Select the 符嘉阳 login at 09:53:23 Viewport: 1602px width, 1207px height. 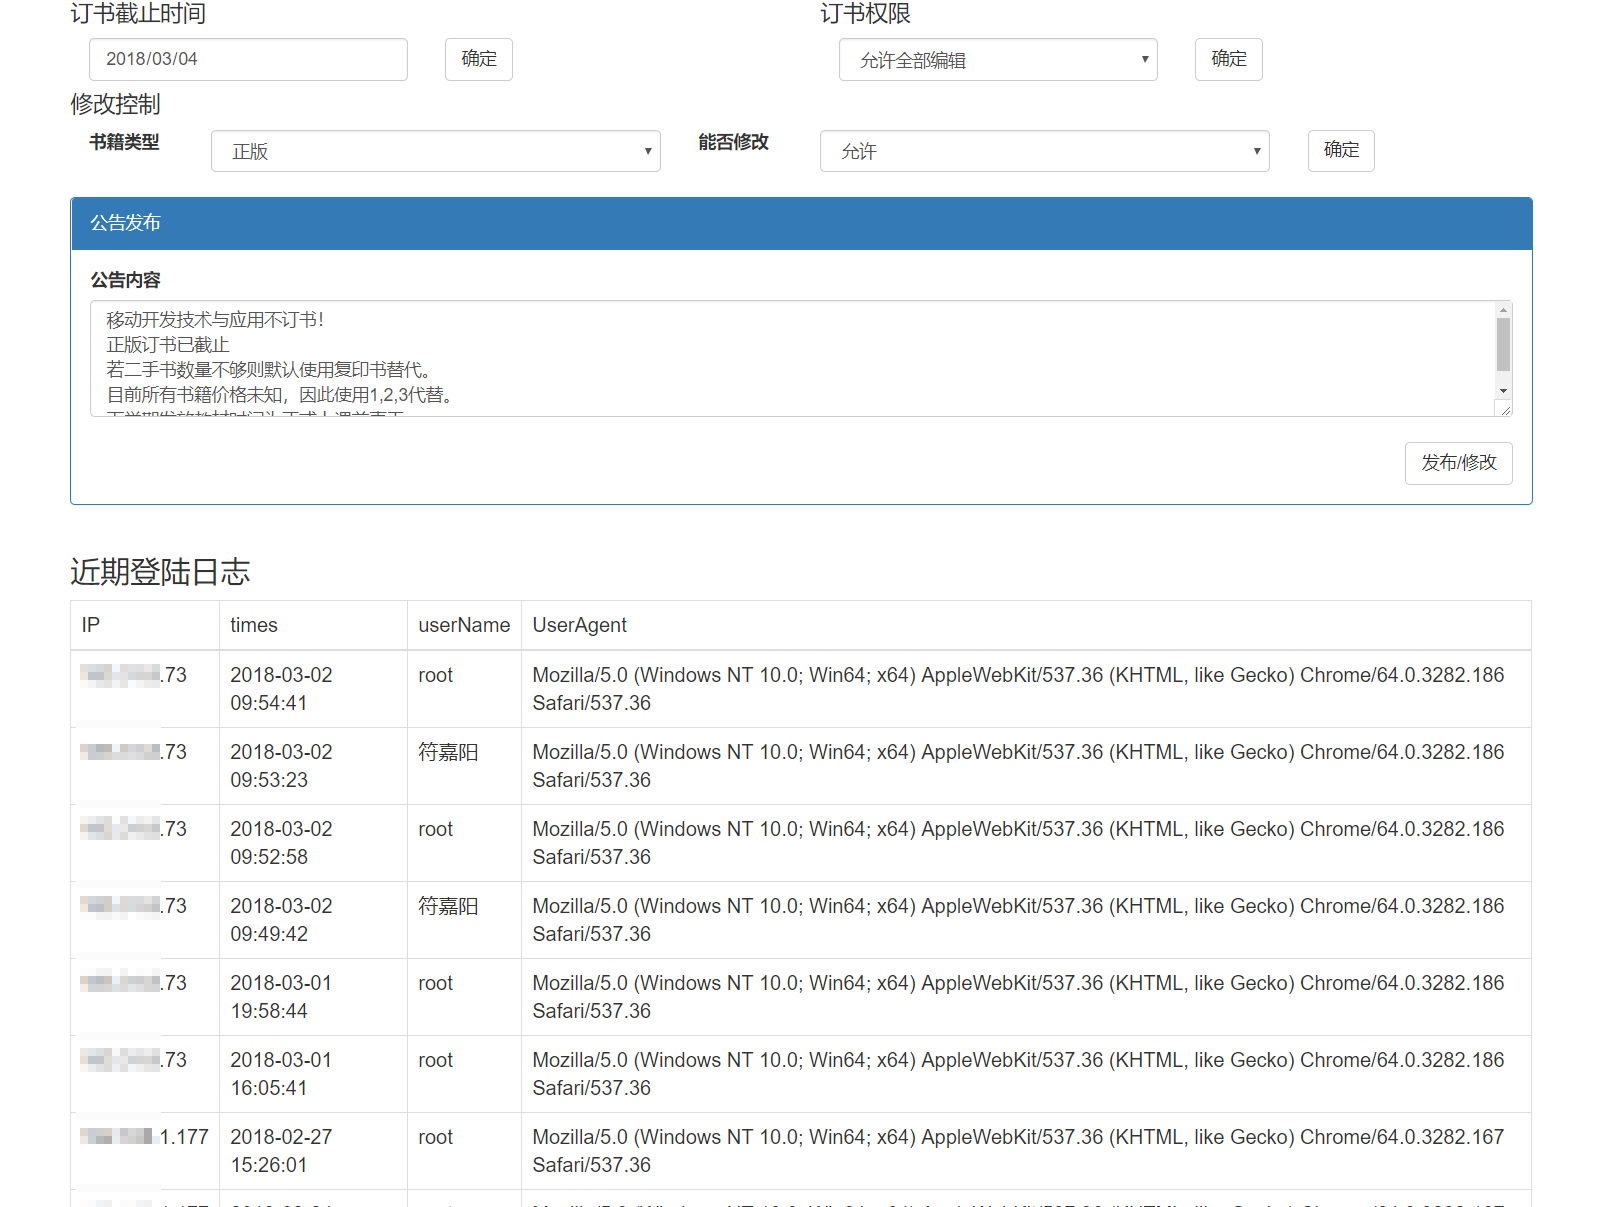pos(448,753)
